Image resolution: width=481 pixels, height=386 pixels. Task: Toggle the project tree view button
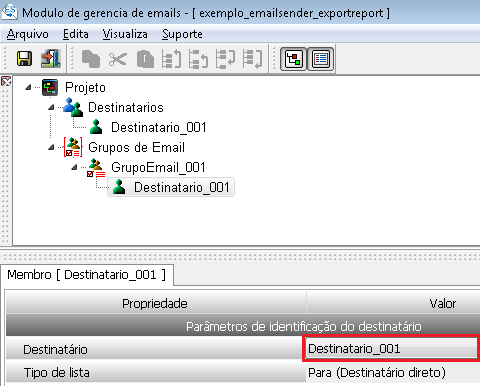[293, 59]
